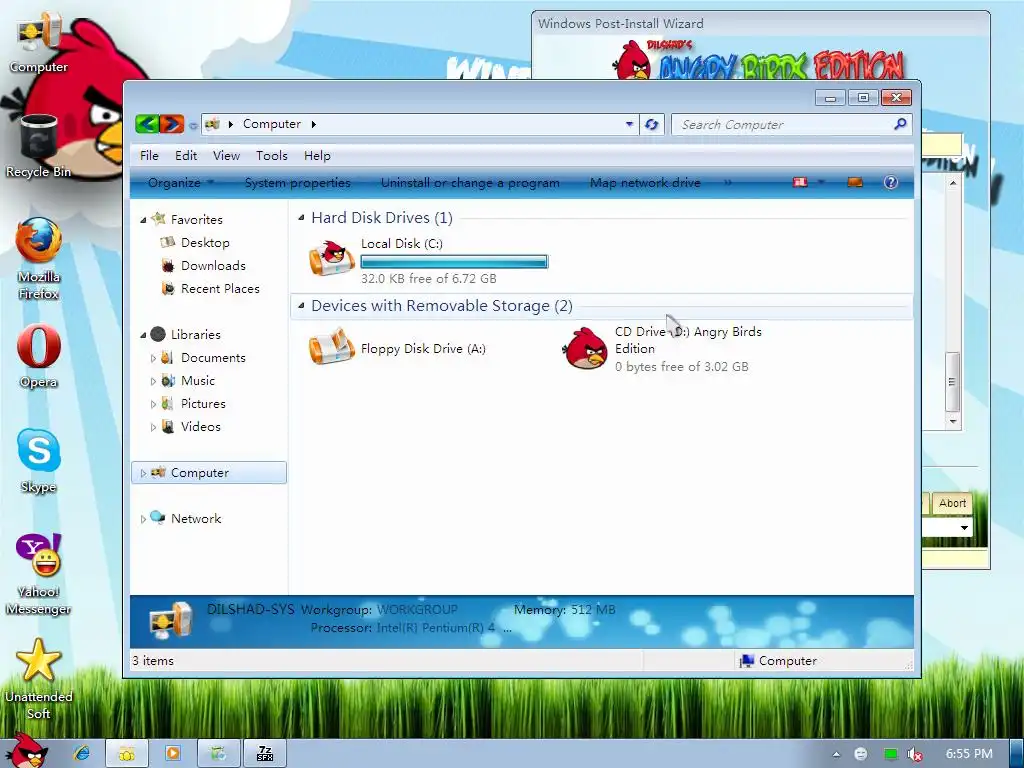Expand the Computer node in the navigation pane
The height and width of the screenshot is (768, 1024).
(143, 473)
